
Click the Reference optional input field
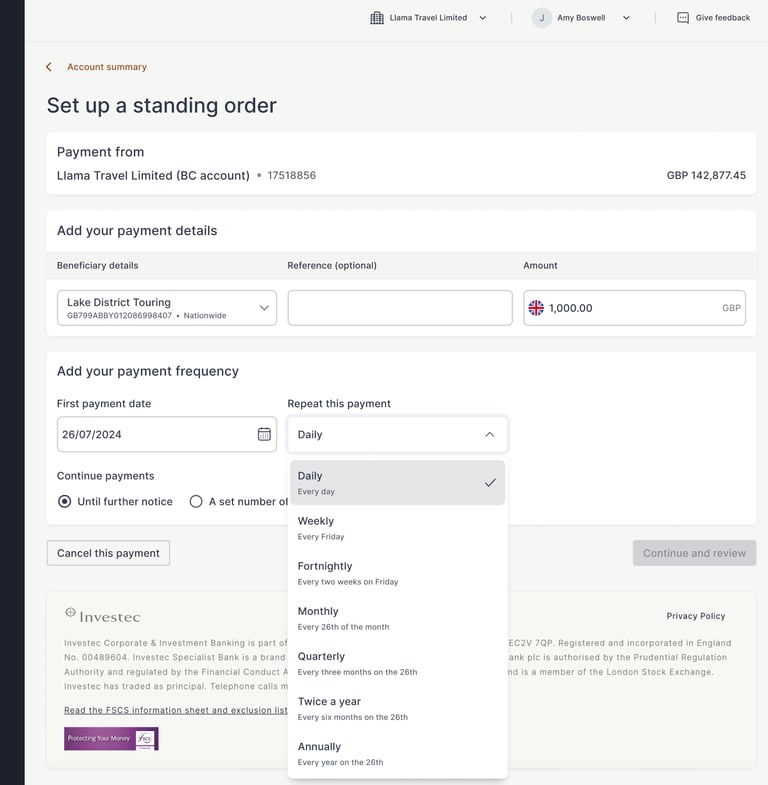(x=399, y=308)
